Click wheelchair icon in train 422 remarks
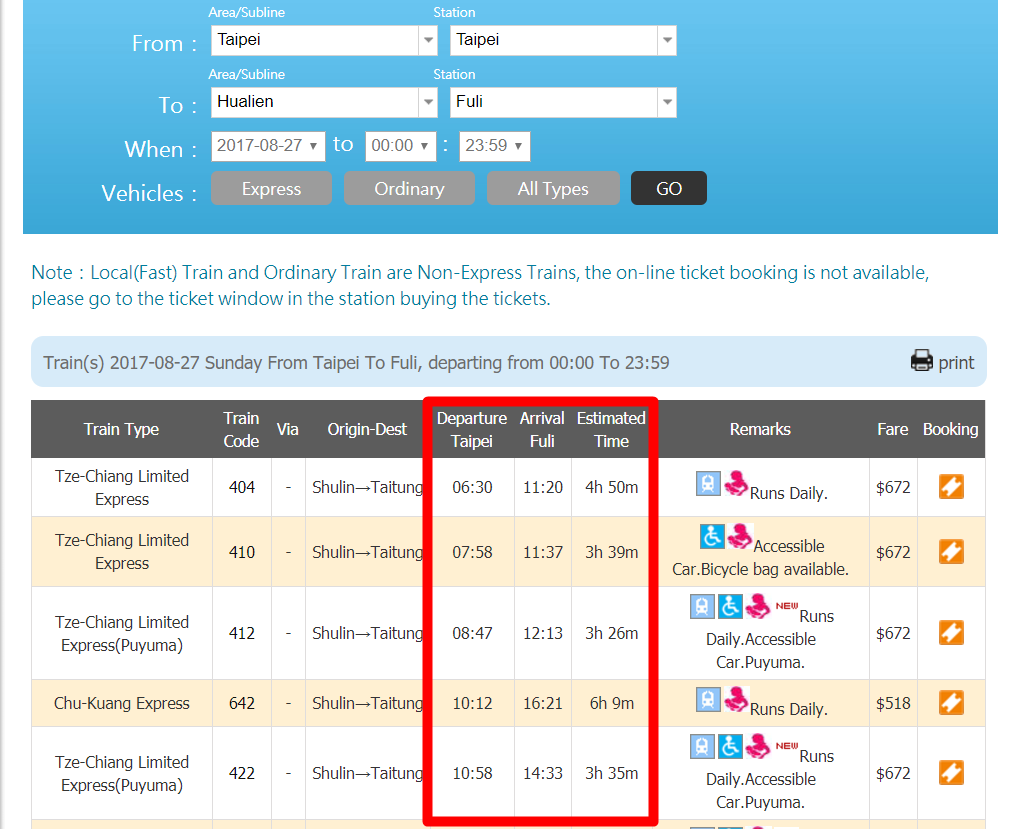Image resolution: width=1014 pixels, height=829 pixels. [730, 747]
